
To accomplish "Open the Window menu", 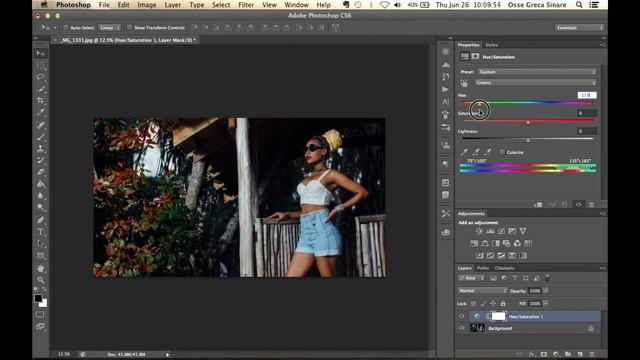I will pyautogui.click(x=296, y=5).
